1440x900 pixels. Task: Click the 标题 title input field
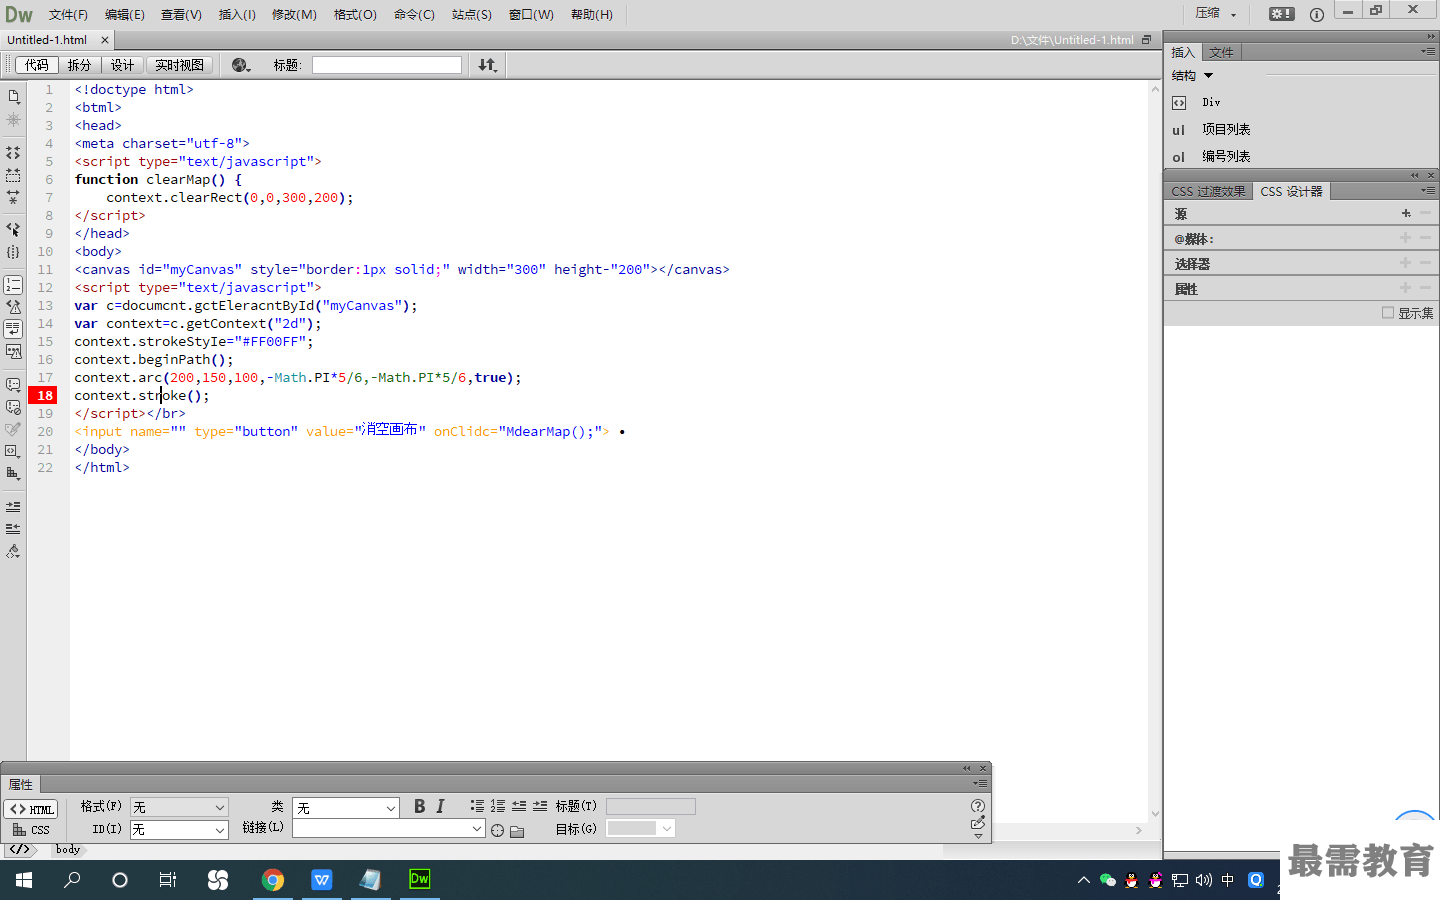[x=387, y=65]
